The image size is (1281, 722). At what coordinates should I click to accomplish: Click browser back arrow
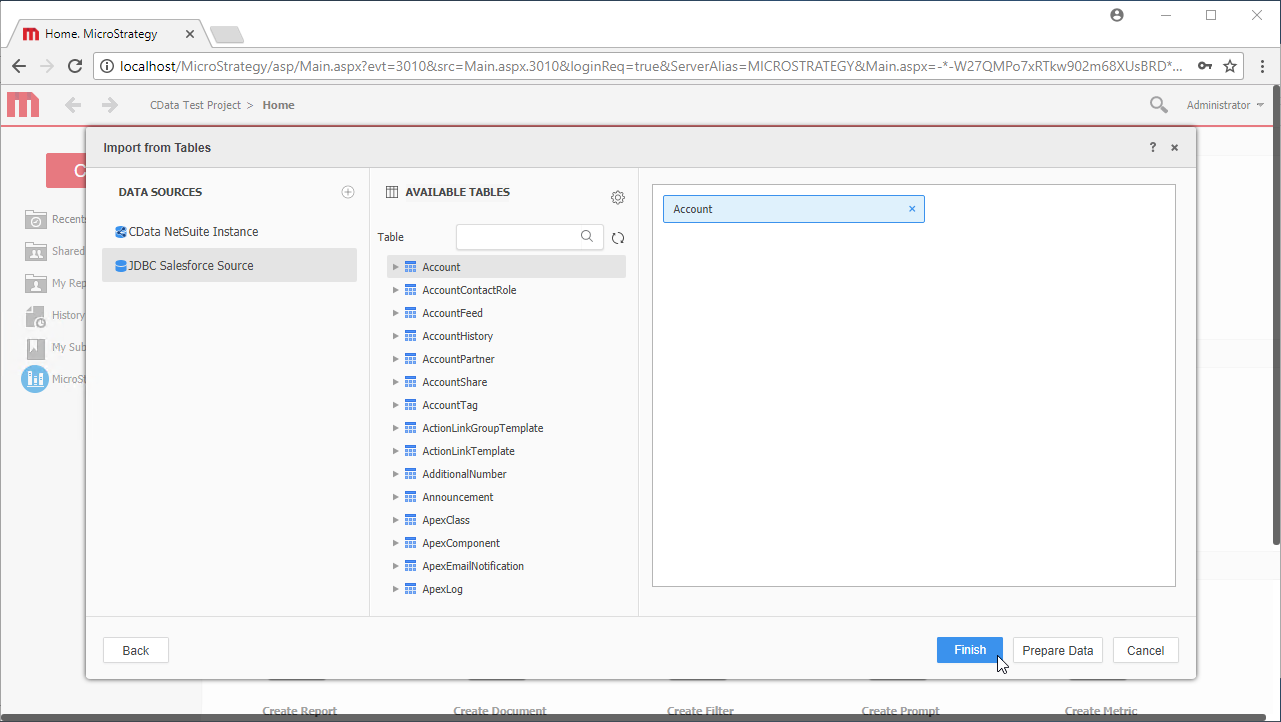click(x=19, y=66)
